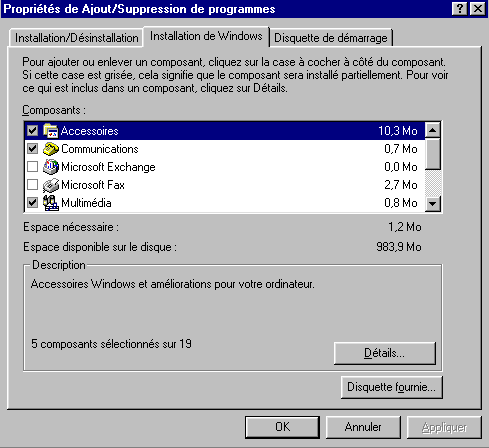Click the component list scroll up arrow

click(433, 130)
